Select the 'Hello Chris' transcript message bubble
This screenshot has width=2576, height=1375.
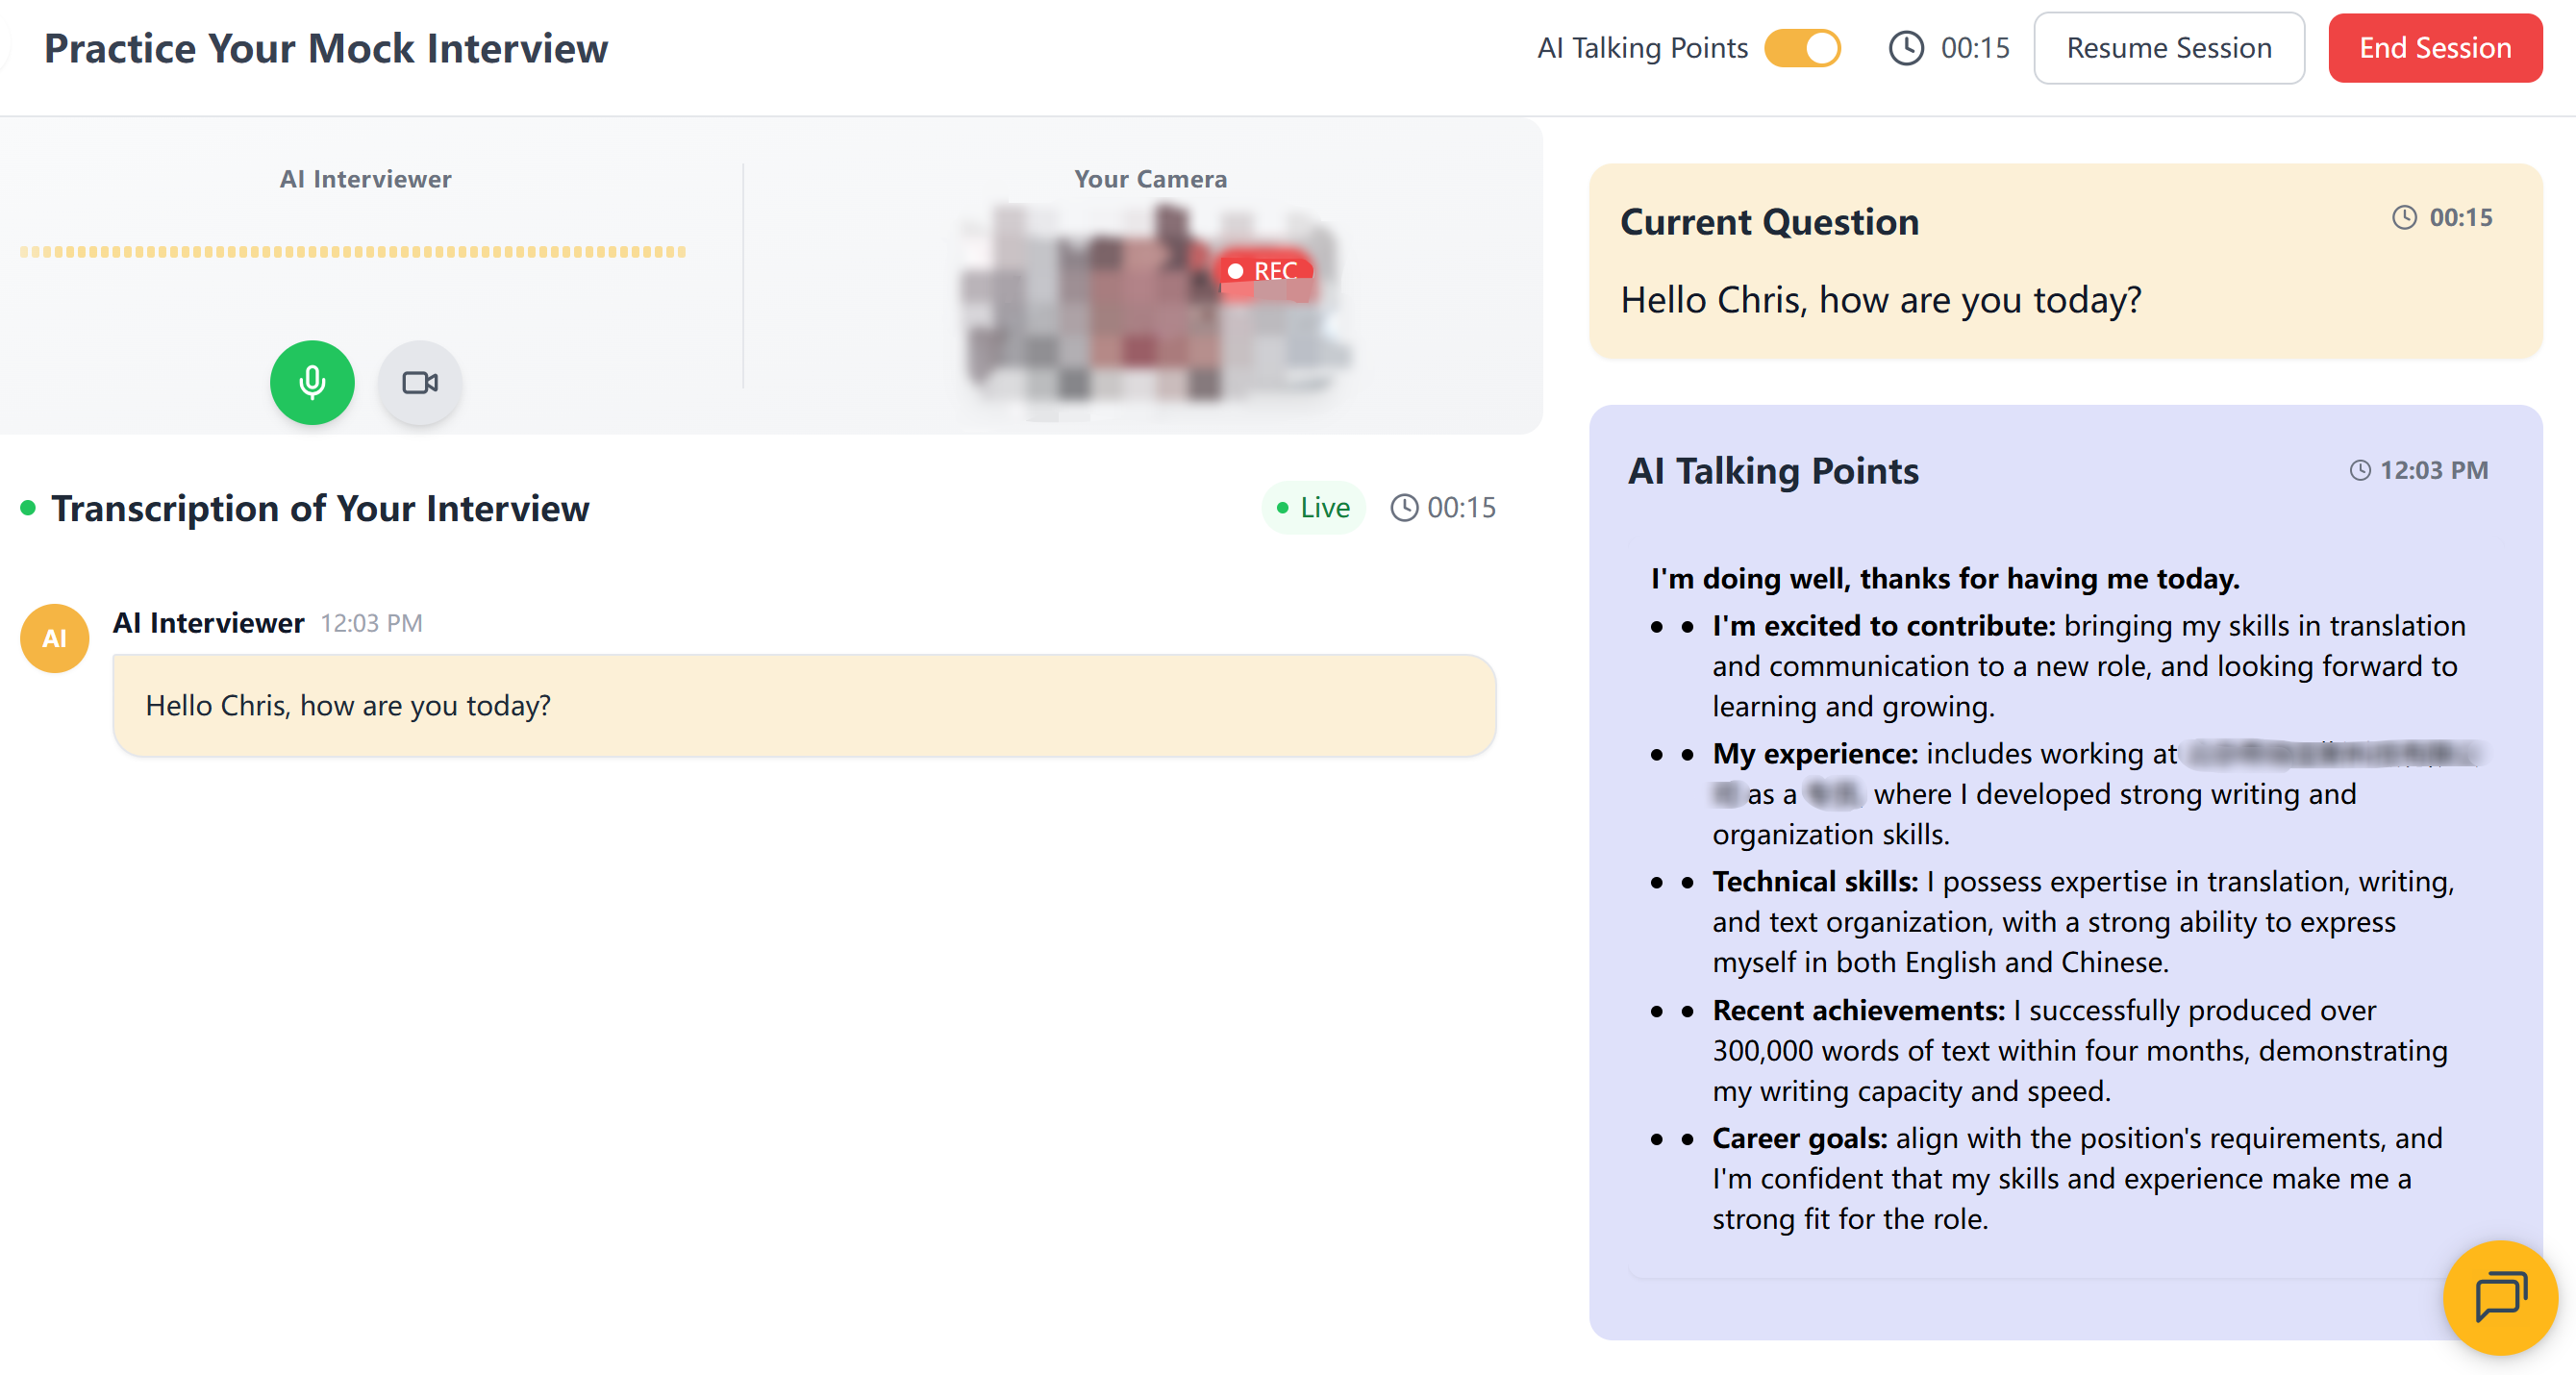pyautogui.click(x=803, y=706)
